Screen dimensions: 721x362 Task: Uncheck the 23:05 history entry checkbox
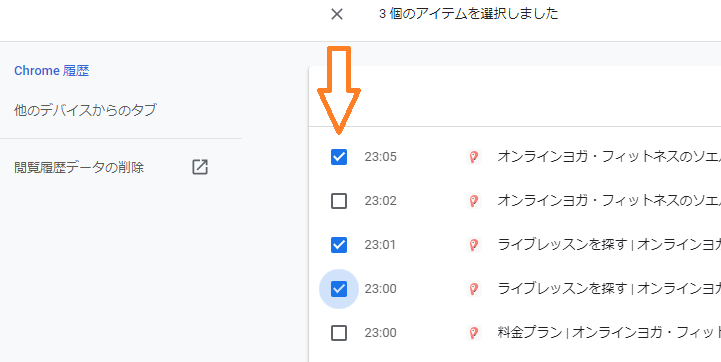[x=339, y=157]
